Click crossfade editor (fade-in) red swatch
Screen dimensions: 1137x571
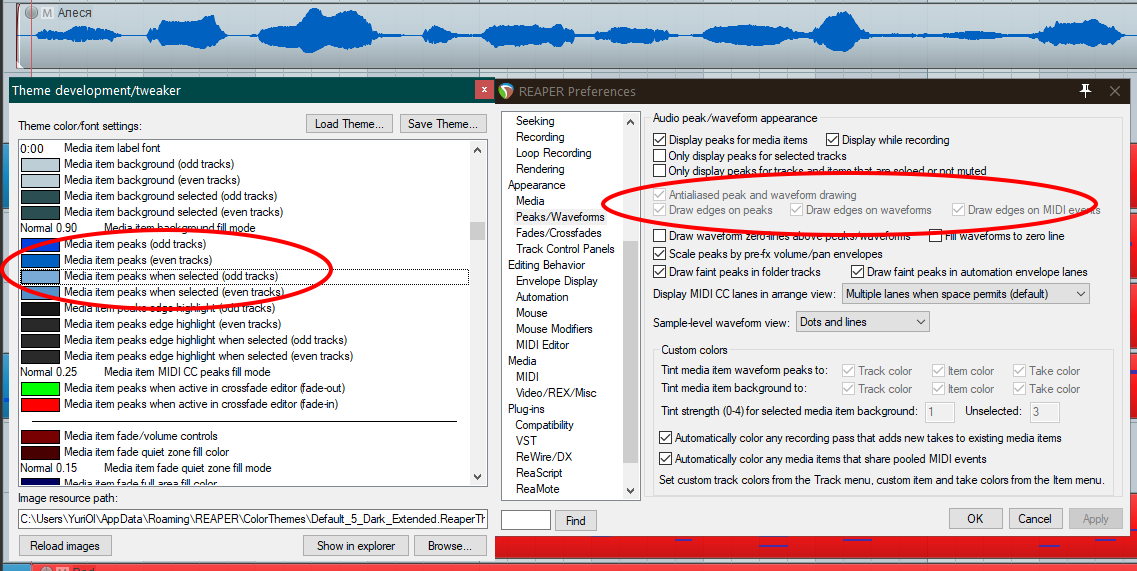pyautogui.click(x=40, y=404)
